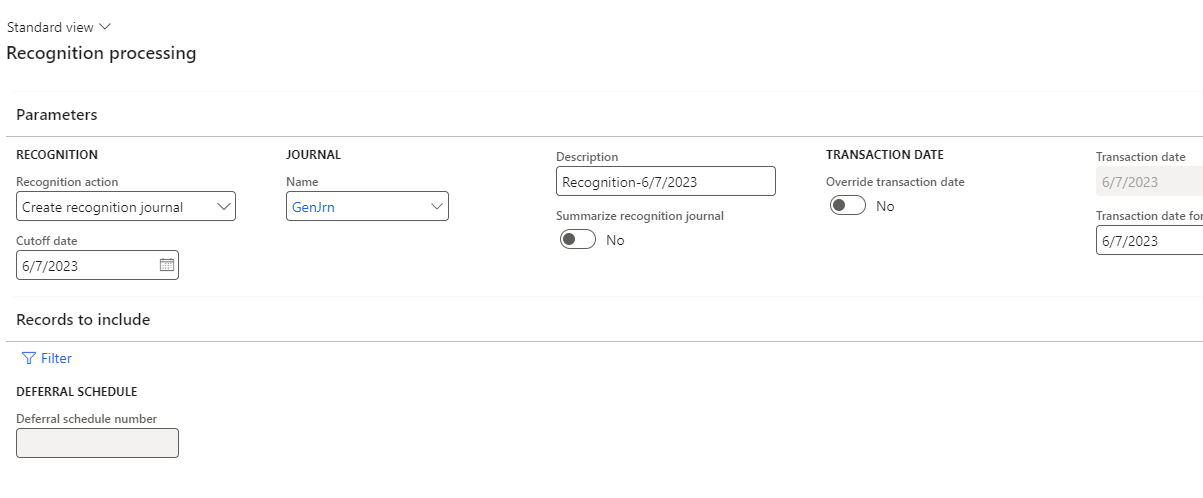The height and width of the screenshot is (498, 1203).
Task: Click the Override transaction date label
Action: pyautogui.click(x=895, y=182)
